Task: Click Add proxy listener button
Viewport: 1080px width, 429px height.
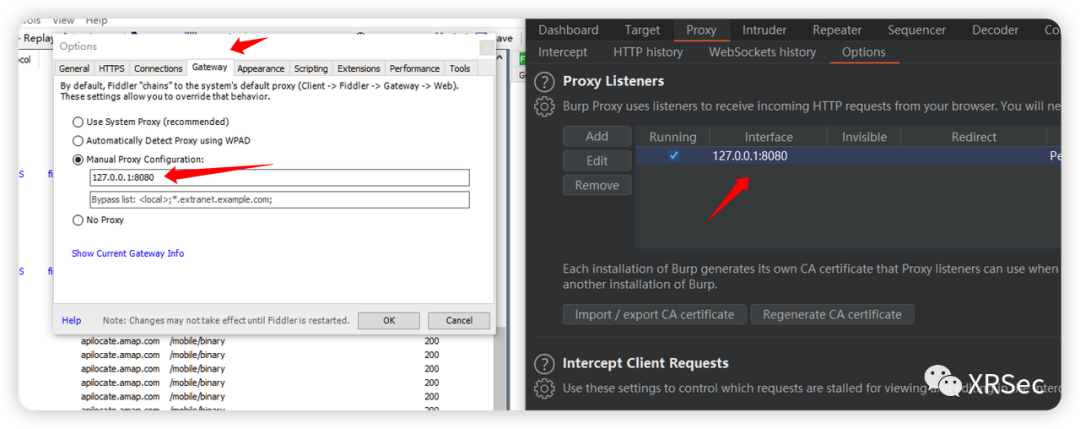Action: pyautogui.click(x=596, y=136)
